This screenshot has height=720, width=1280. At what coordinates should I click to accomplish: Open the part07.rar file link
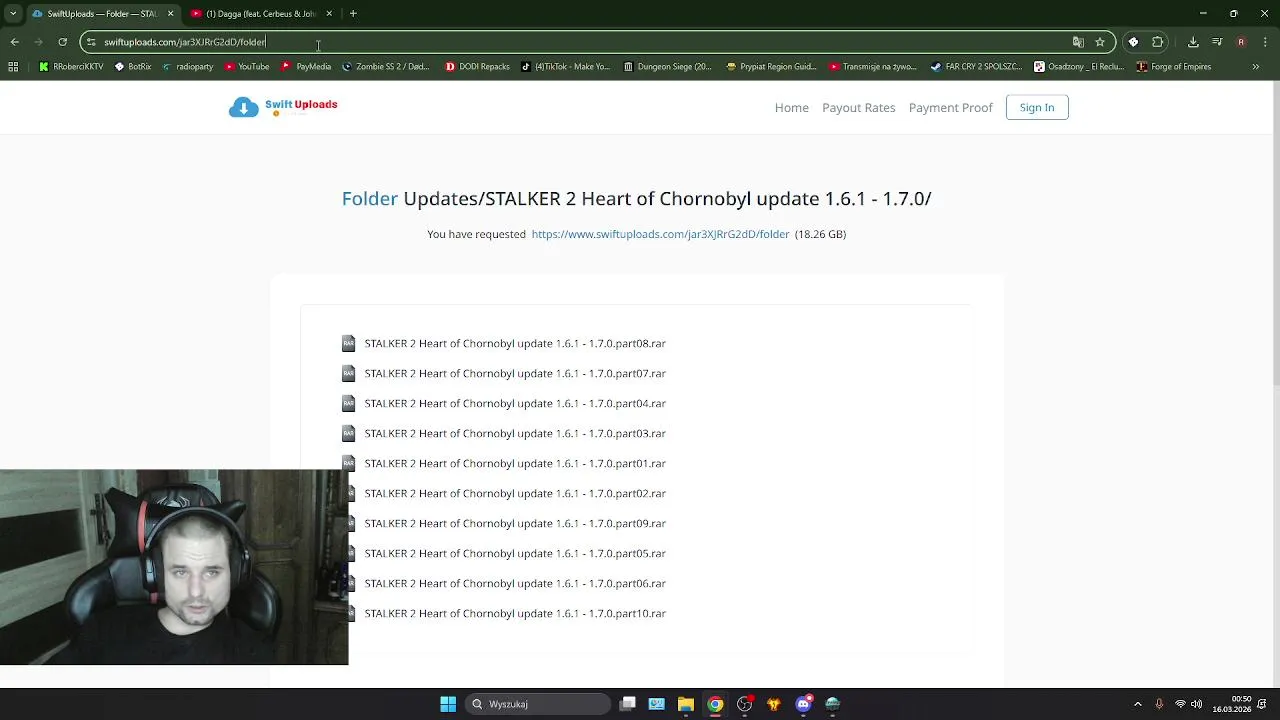pos(515,373)
